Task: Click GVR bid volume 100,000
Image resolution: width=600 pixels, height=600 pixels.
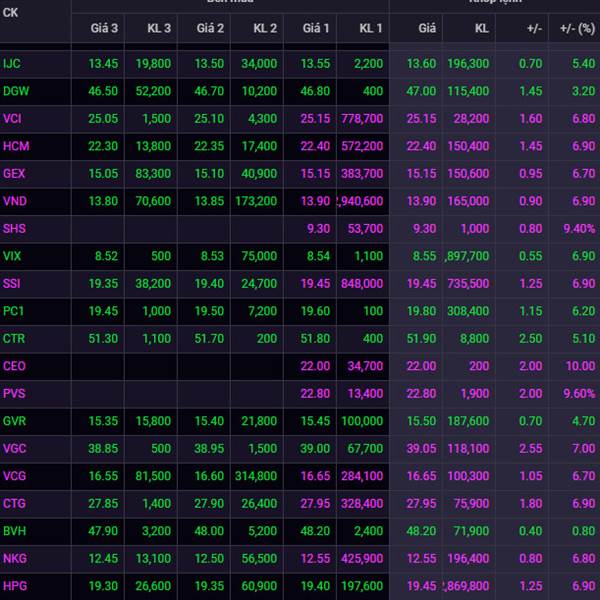Action: click(362, 421)
